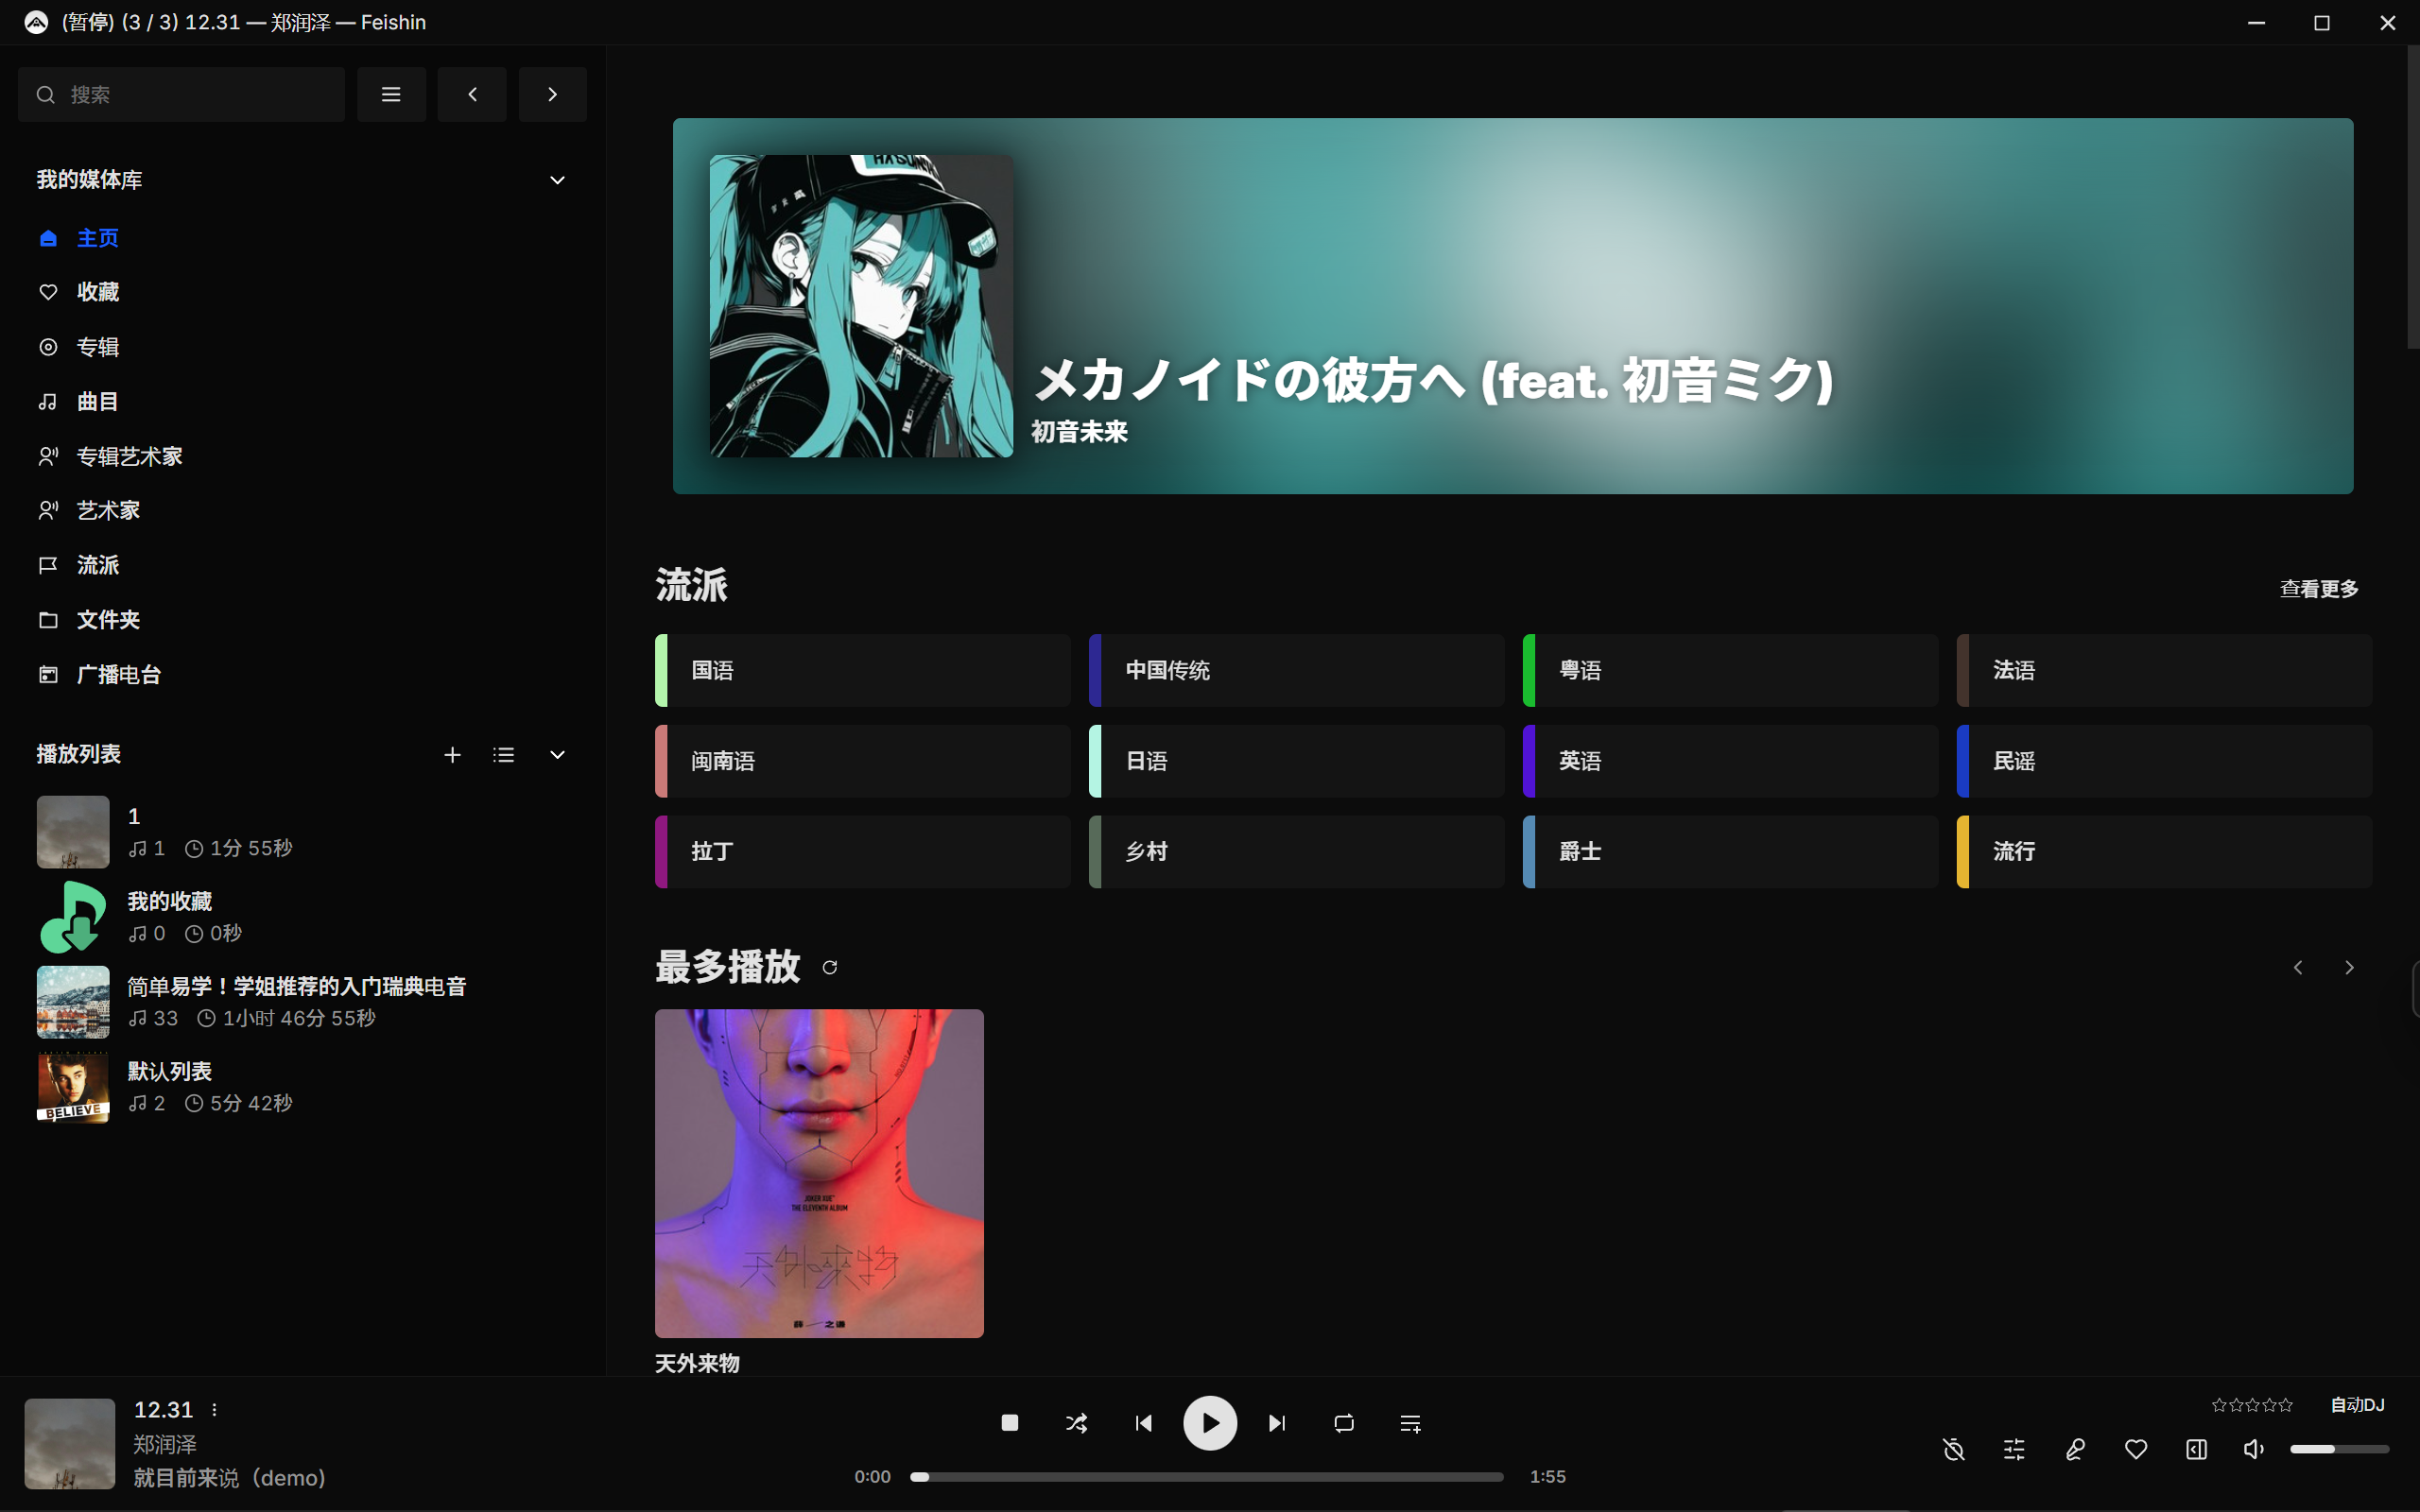This screenshot has width=2420, height=1512.
Task: Collapse the 播放列表 section
Action: 557,755
